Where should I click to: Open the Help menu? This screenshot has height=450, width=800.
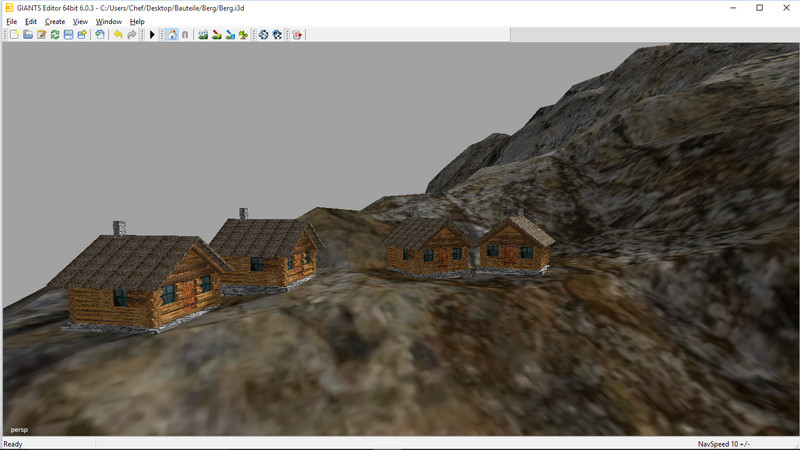pos(137,21)
